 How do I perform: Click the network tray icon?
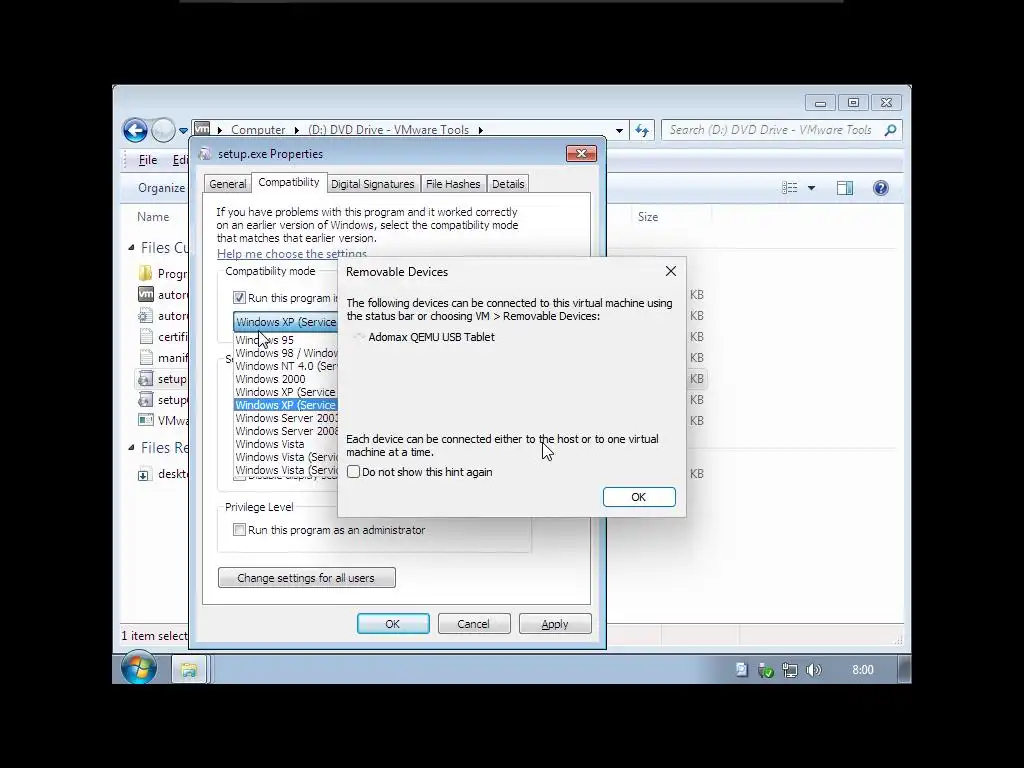[790, 670]
